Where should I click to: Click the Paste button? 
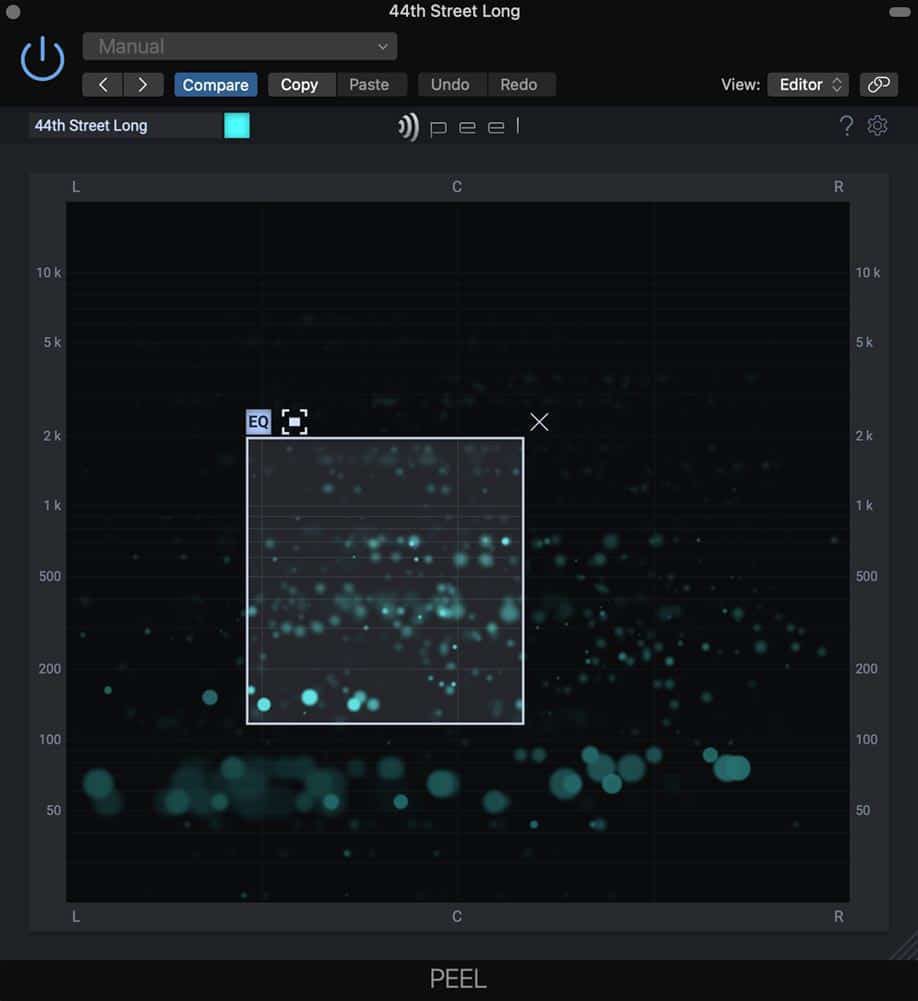(371, 85)
